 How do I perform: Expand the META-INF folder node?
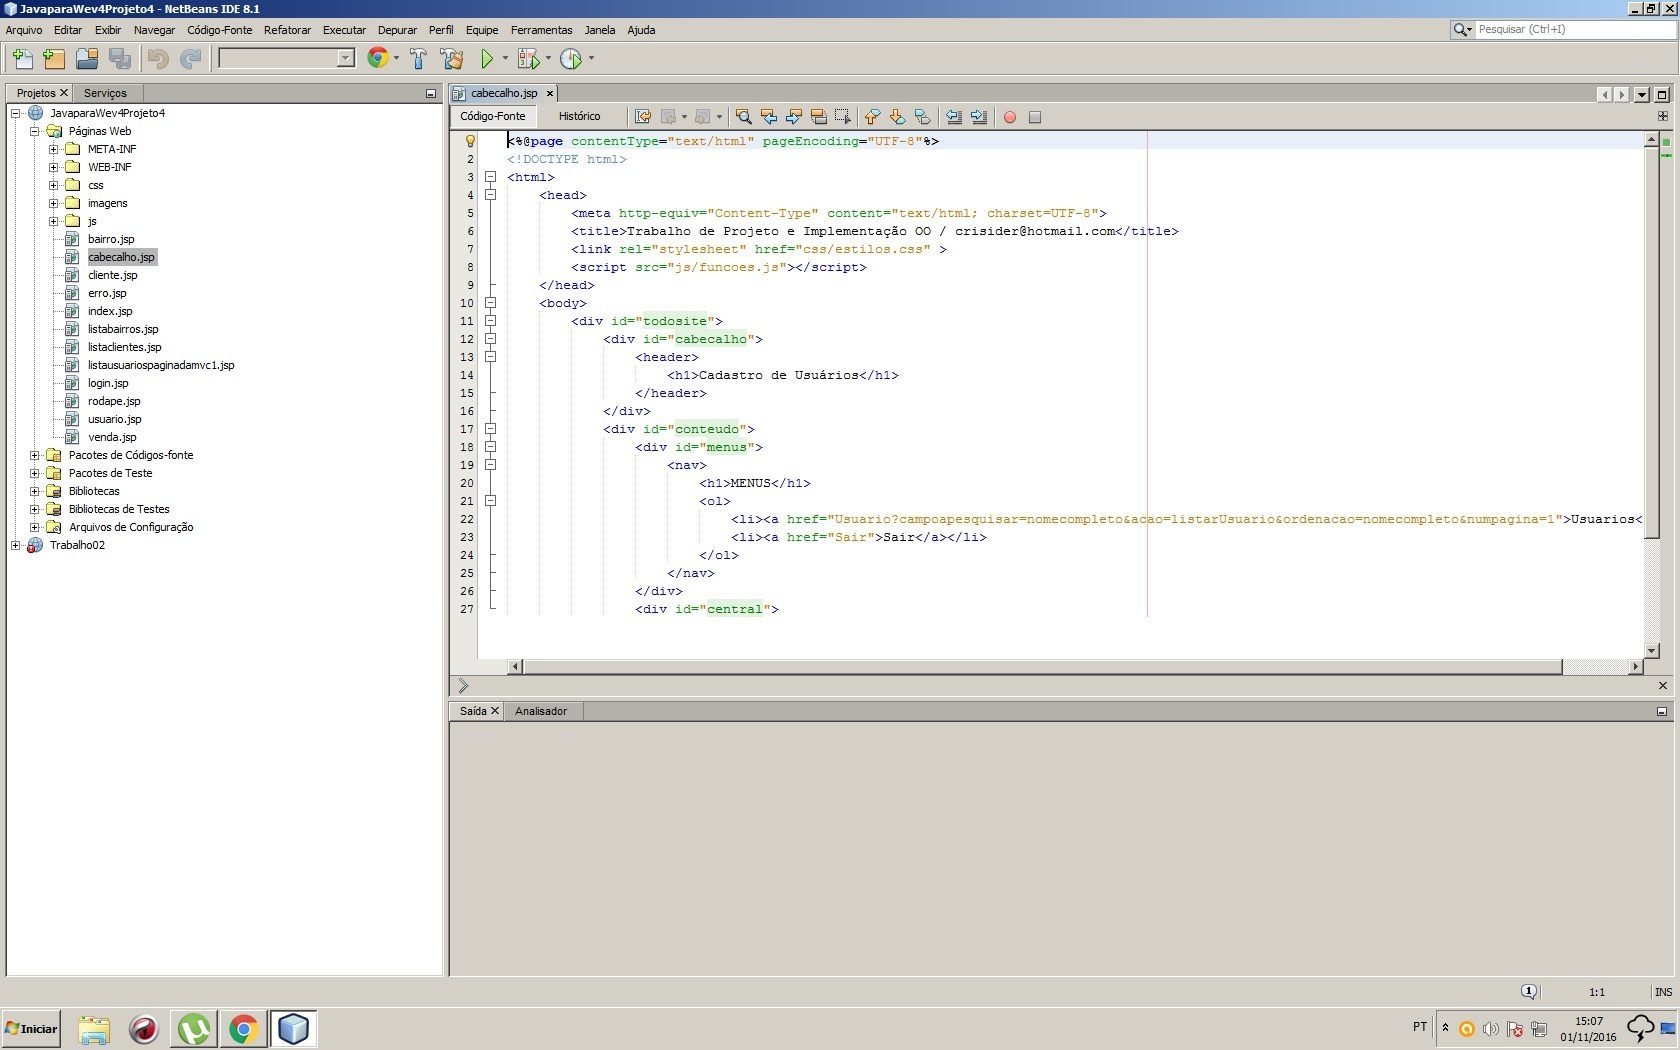click(x=54, y=149)
